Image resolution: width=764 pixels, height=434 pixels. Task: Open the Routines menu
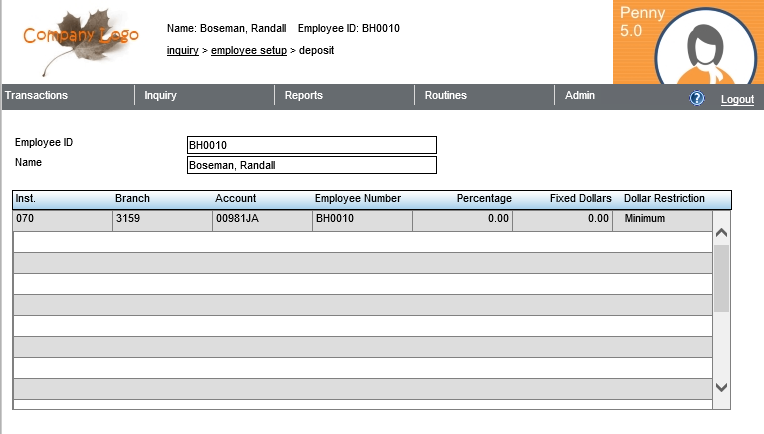click(445, 96)
